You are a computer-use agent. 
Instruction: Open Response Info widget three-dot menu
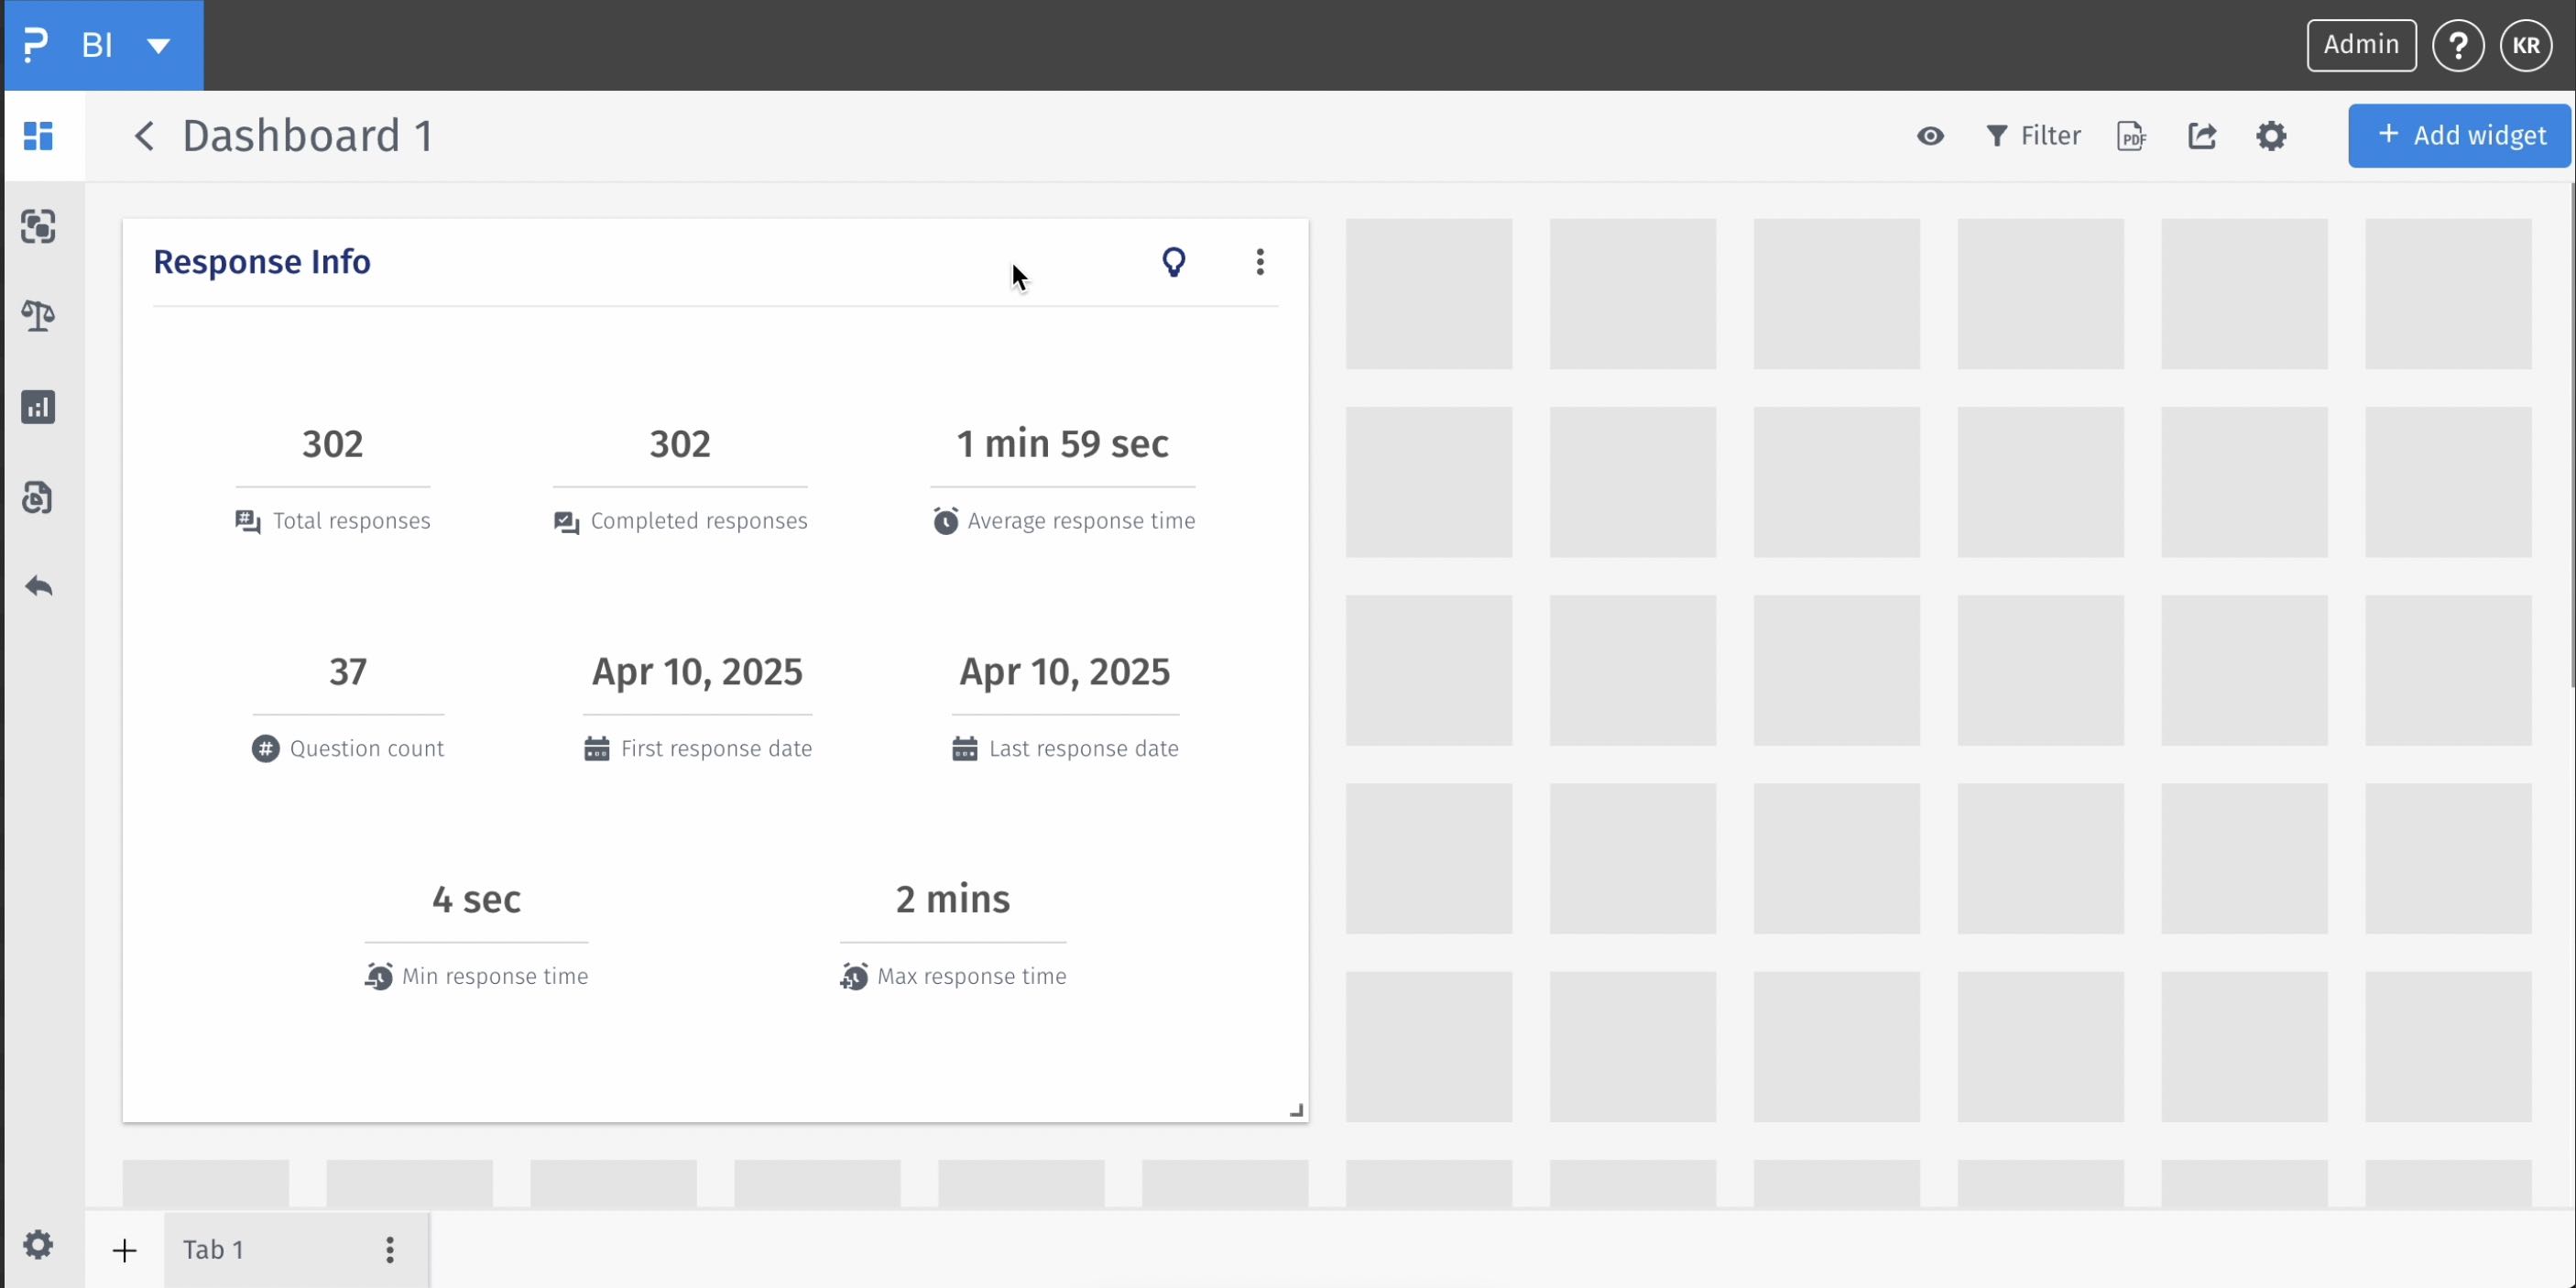coord(1259,262)
